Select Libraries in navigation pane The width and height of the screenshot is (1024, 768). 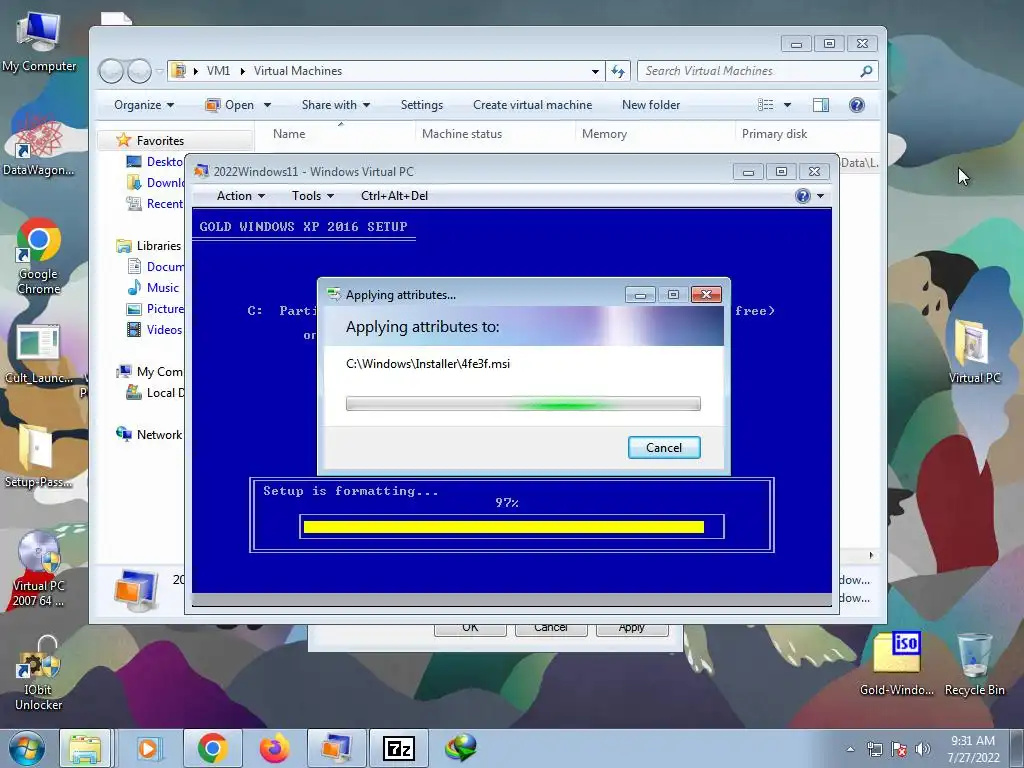(x=159, y=246)
